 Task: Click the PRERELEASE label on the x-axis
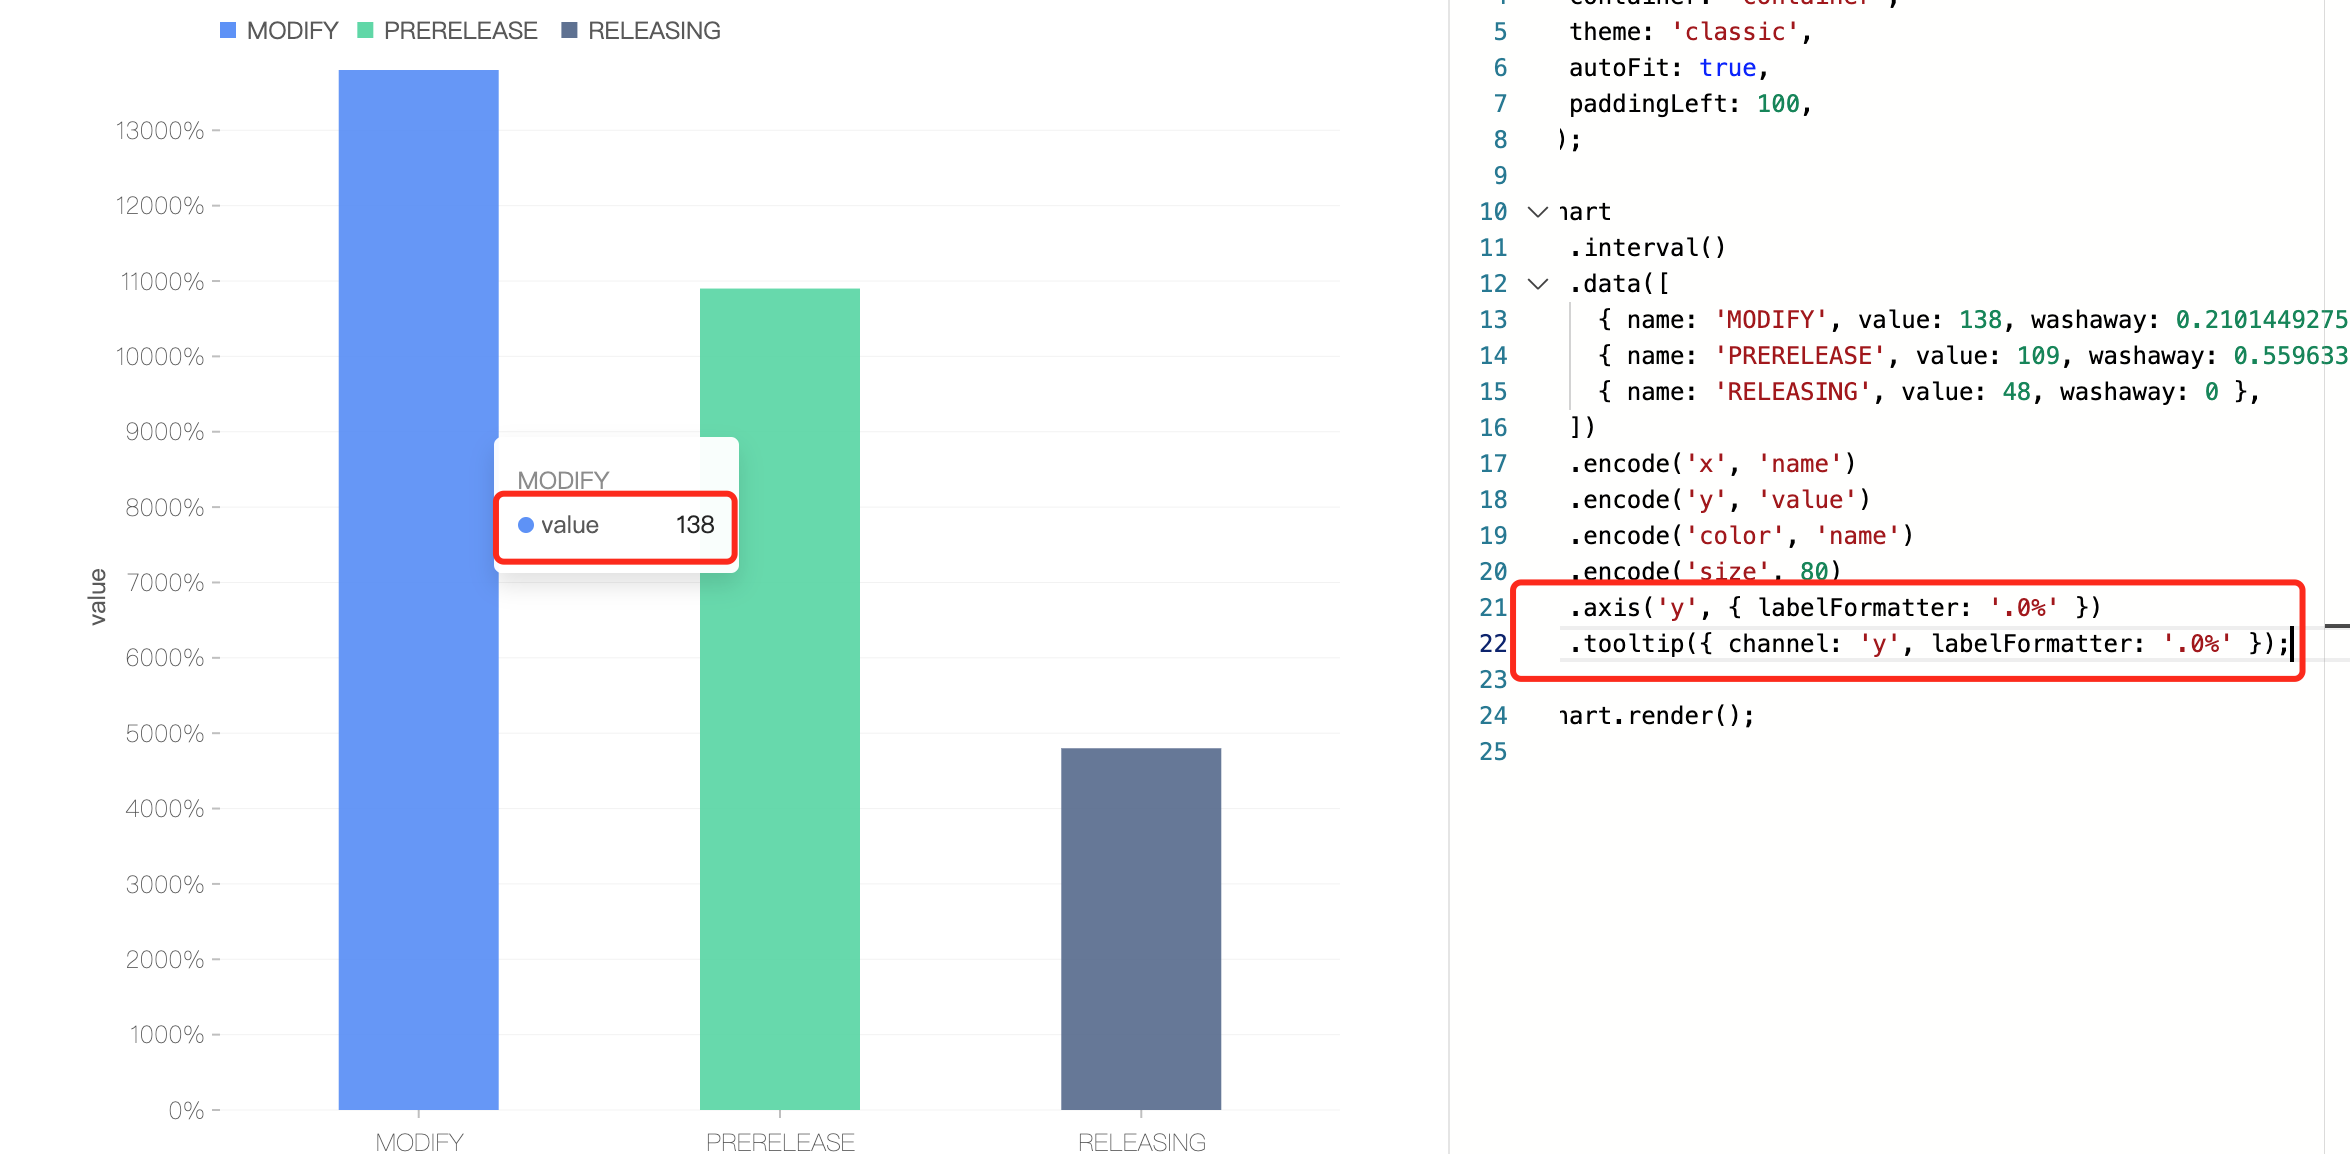coord(780,1141)
